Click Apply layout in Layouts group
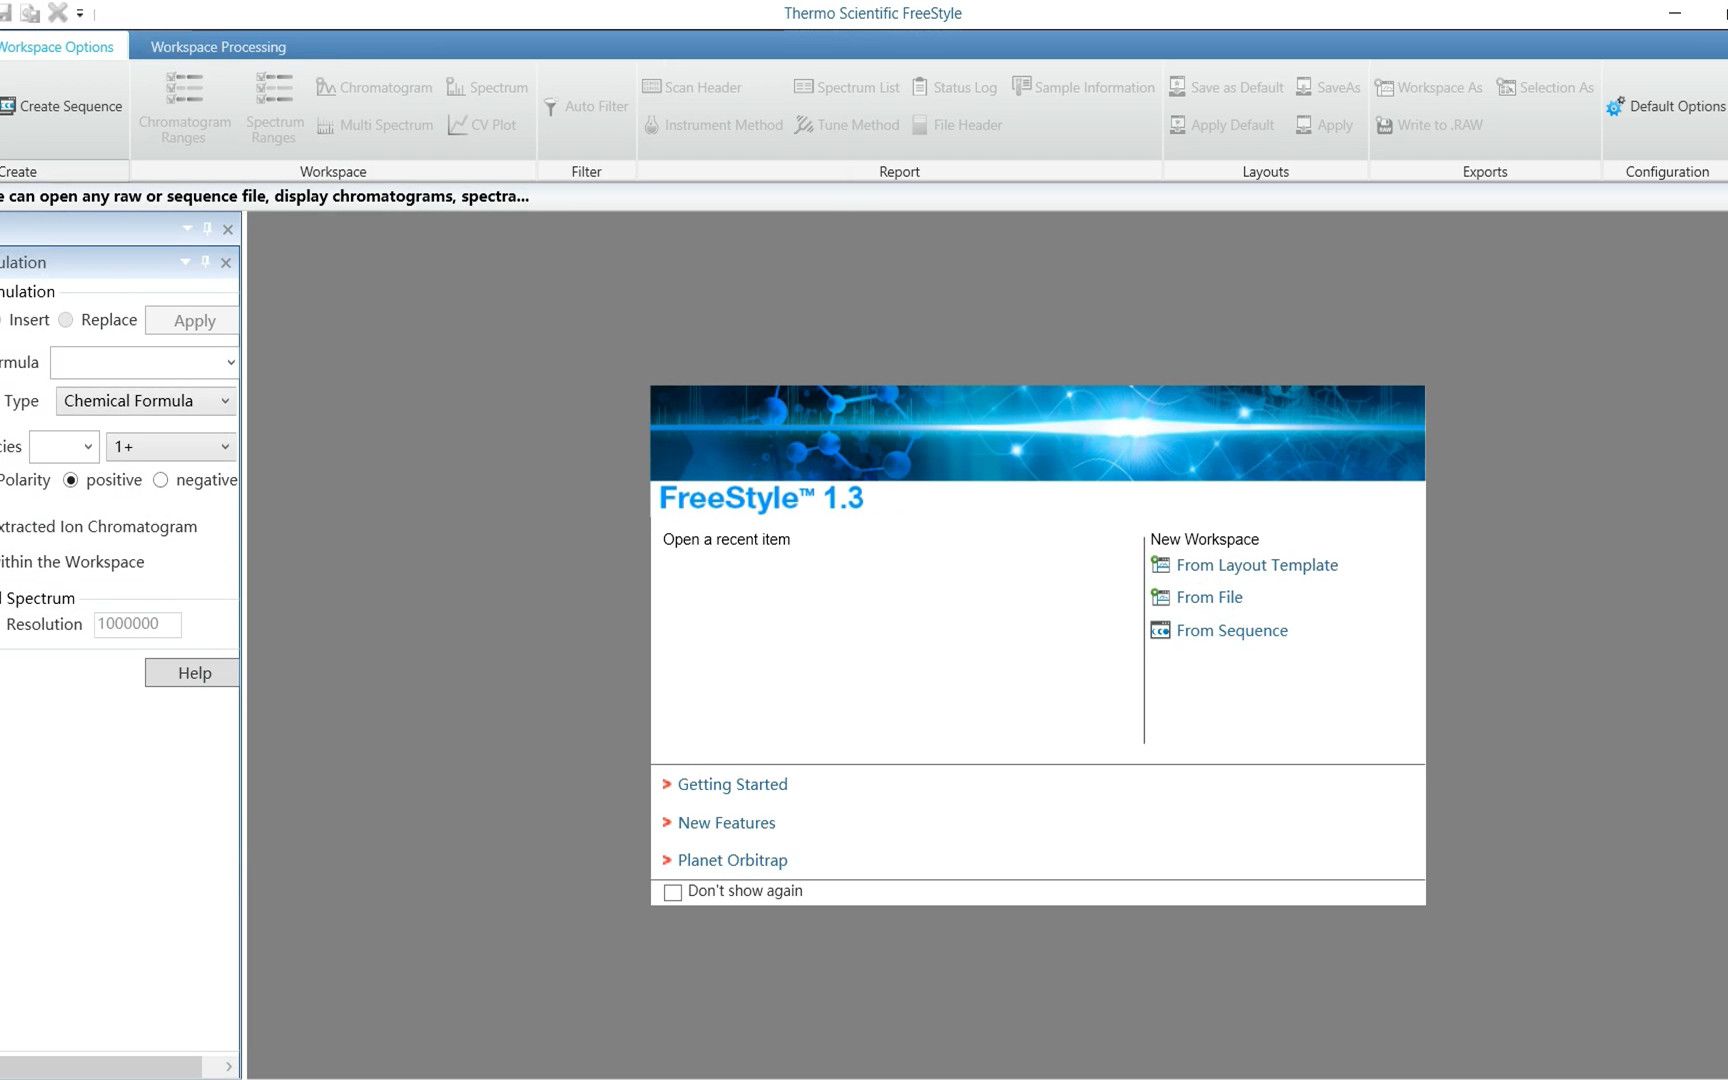This screenshot has height=1080, width=1728. [1324, 125]
